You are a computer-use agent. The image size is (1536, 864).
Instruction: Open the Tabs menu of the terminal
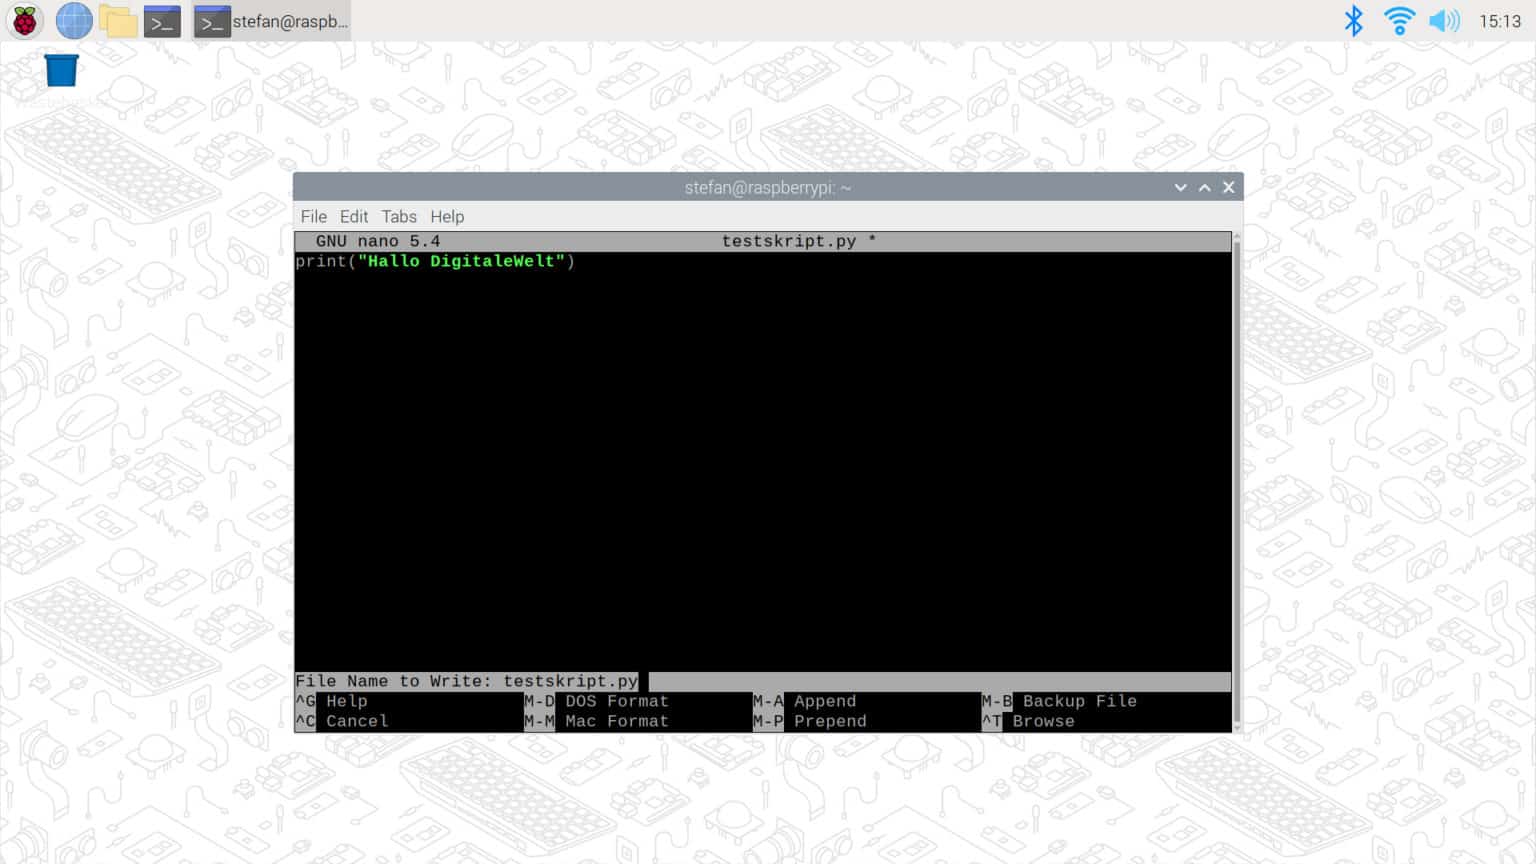click(x=399, y=216)
